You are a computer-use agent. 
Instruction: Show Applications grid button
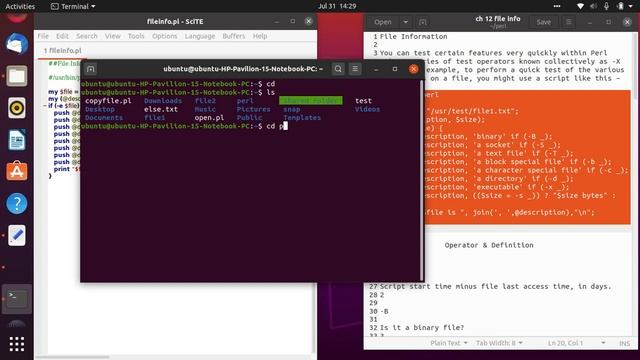pos(17,344)
